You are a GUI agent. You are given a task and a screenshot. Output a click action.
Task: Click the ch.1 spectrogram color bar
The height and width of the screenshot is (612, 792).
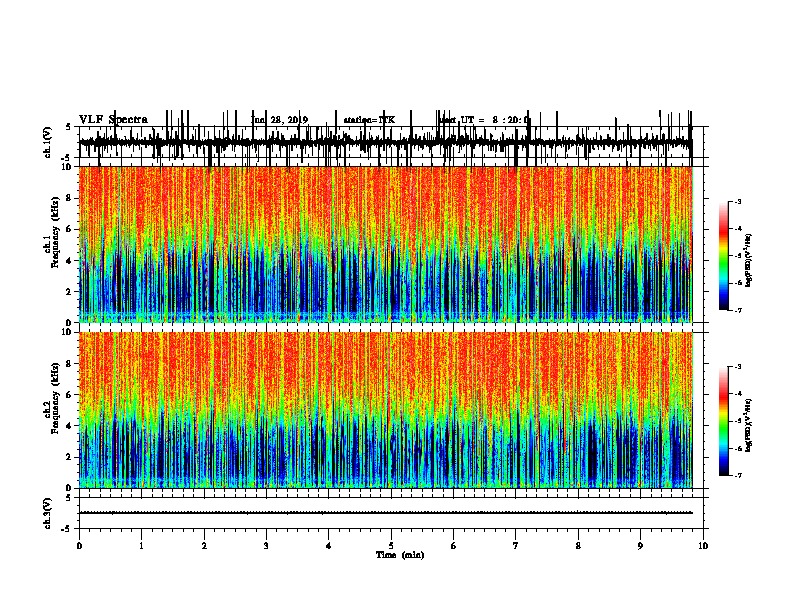pos(724,256)
